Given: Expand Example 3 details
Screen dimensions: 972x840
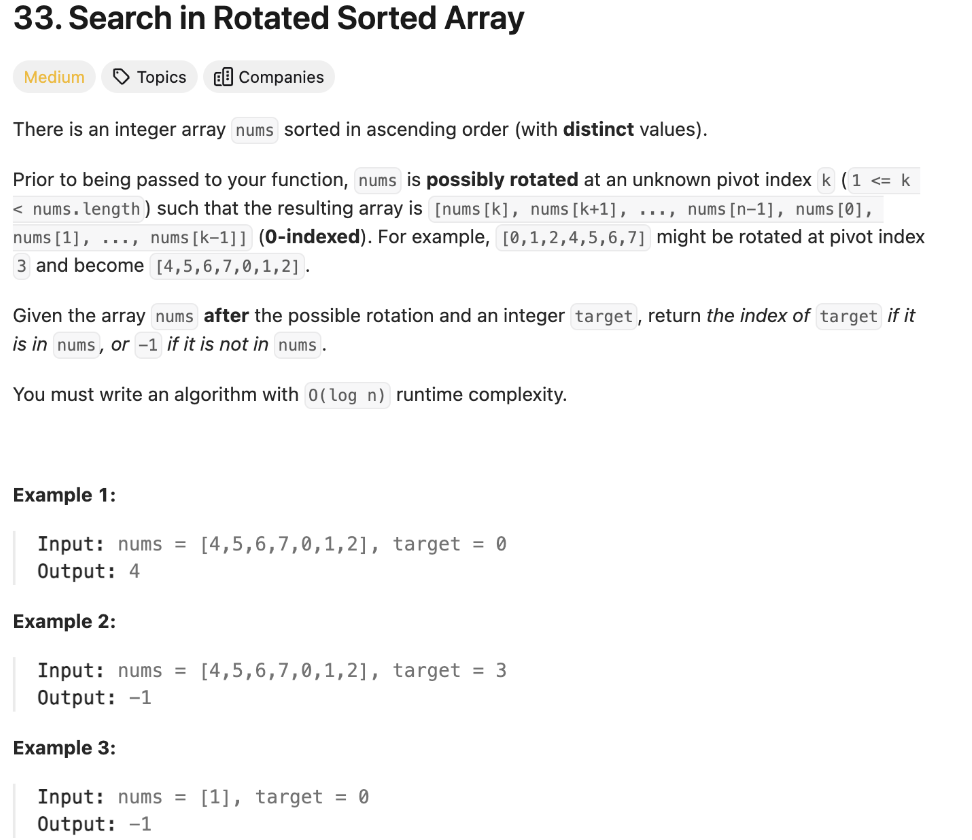Looking at the screenshot, I should coord(64,747).
